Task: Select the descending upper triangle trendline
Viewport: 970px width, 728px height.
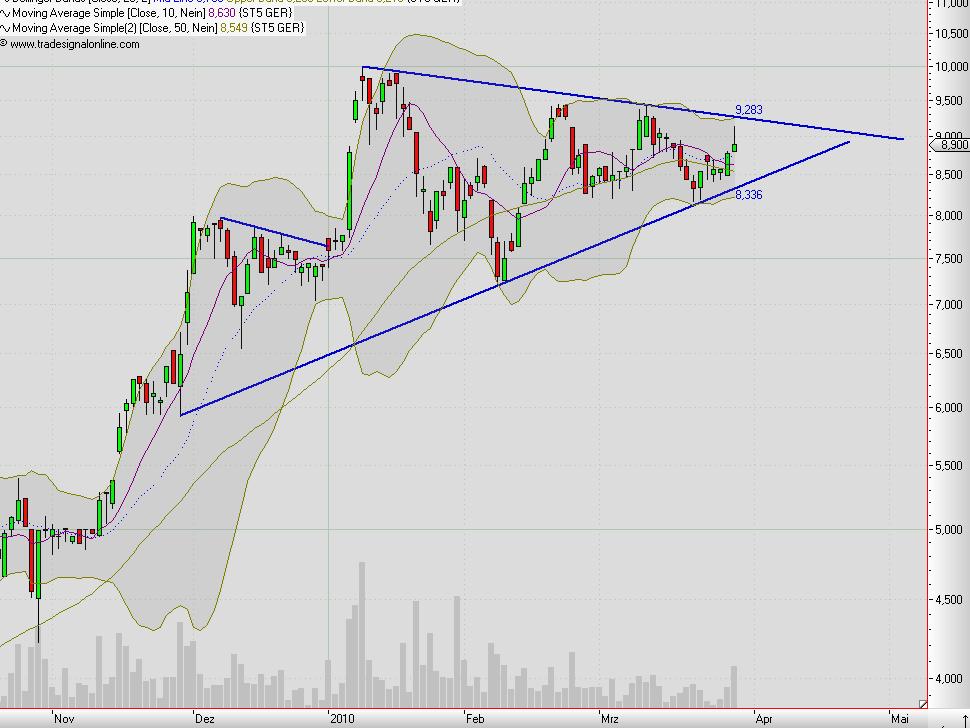Action: point(632,103)
